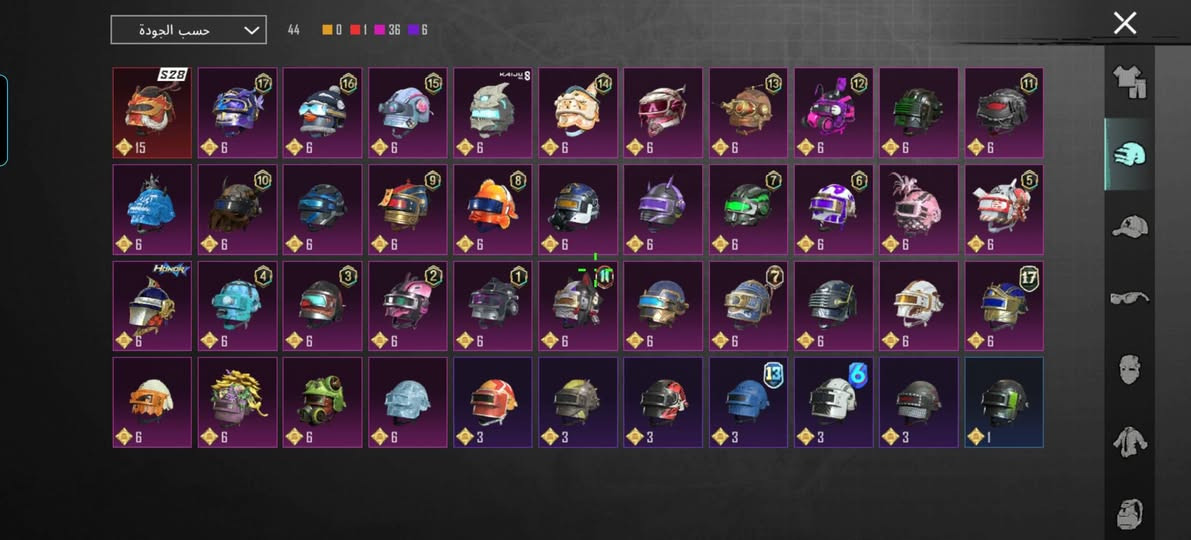Open the face mask category icon
This screenshot has height=540, width=1191.
(x=1130, y=369)
